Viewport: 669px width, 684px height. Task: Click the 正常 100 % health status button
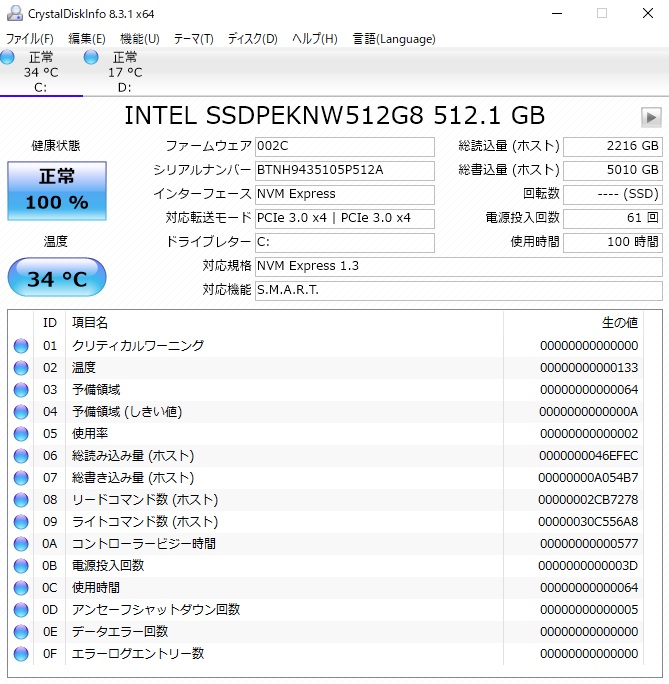tap(57, 191)
